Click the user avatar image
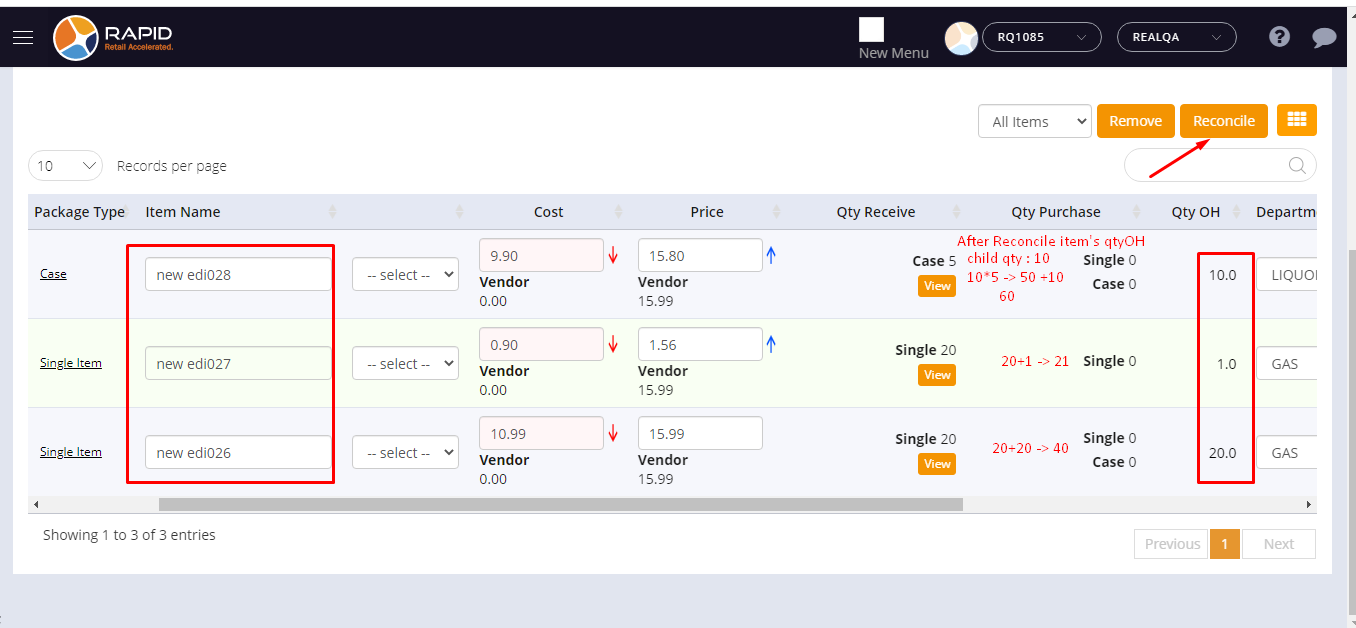The height and width of the screenshot is (628, 1356). pyautogui.click(x=961, y=38)
